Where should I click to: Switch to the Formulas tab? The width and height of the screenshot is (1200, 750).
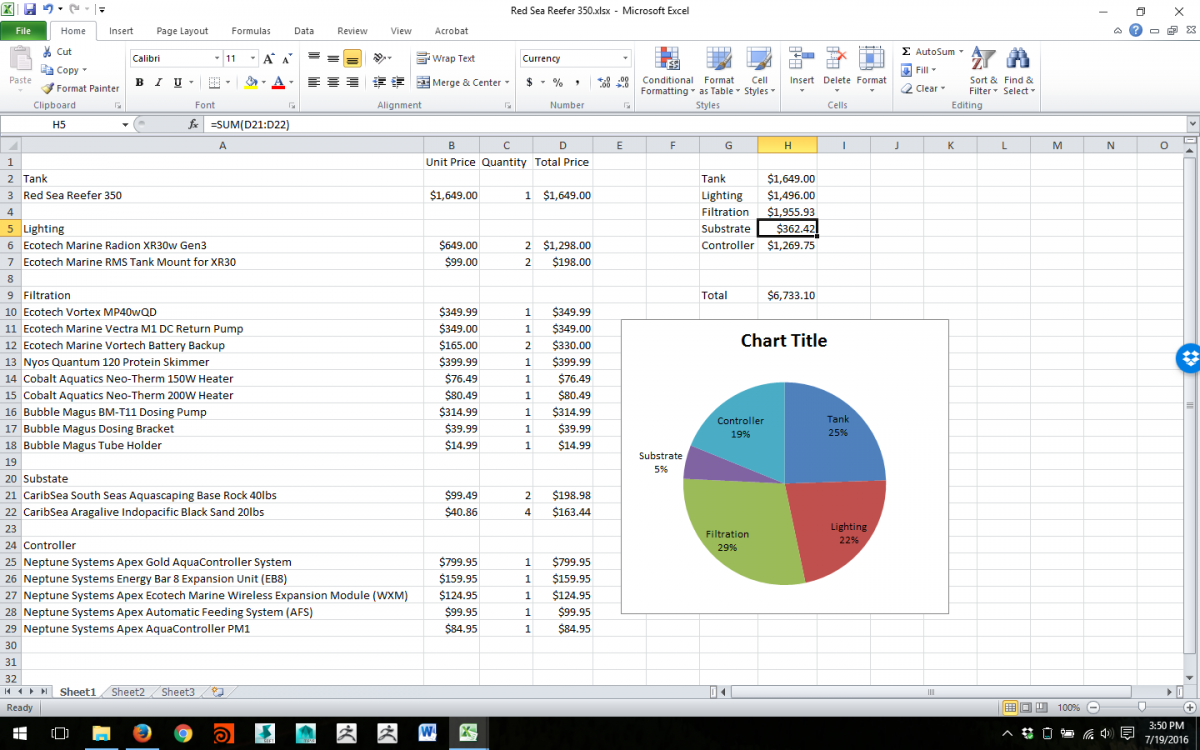(251, 31)
